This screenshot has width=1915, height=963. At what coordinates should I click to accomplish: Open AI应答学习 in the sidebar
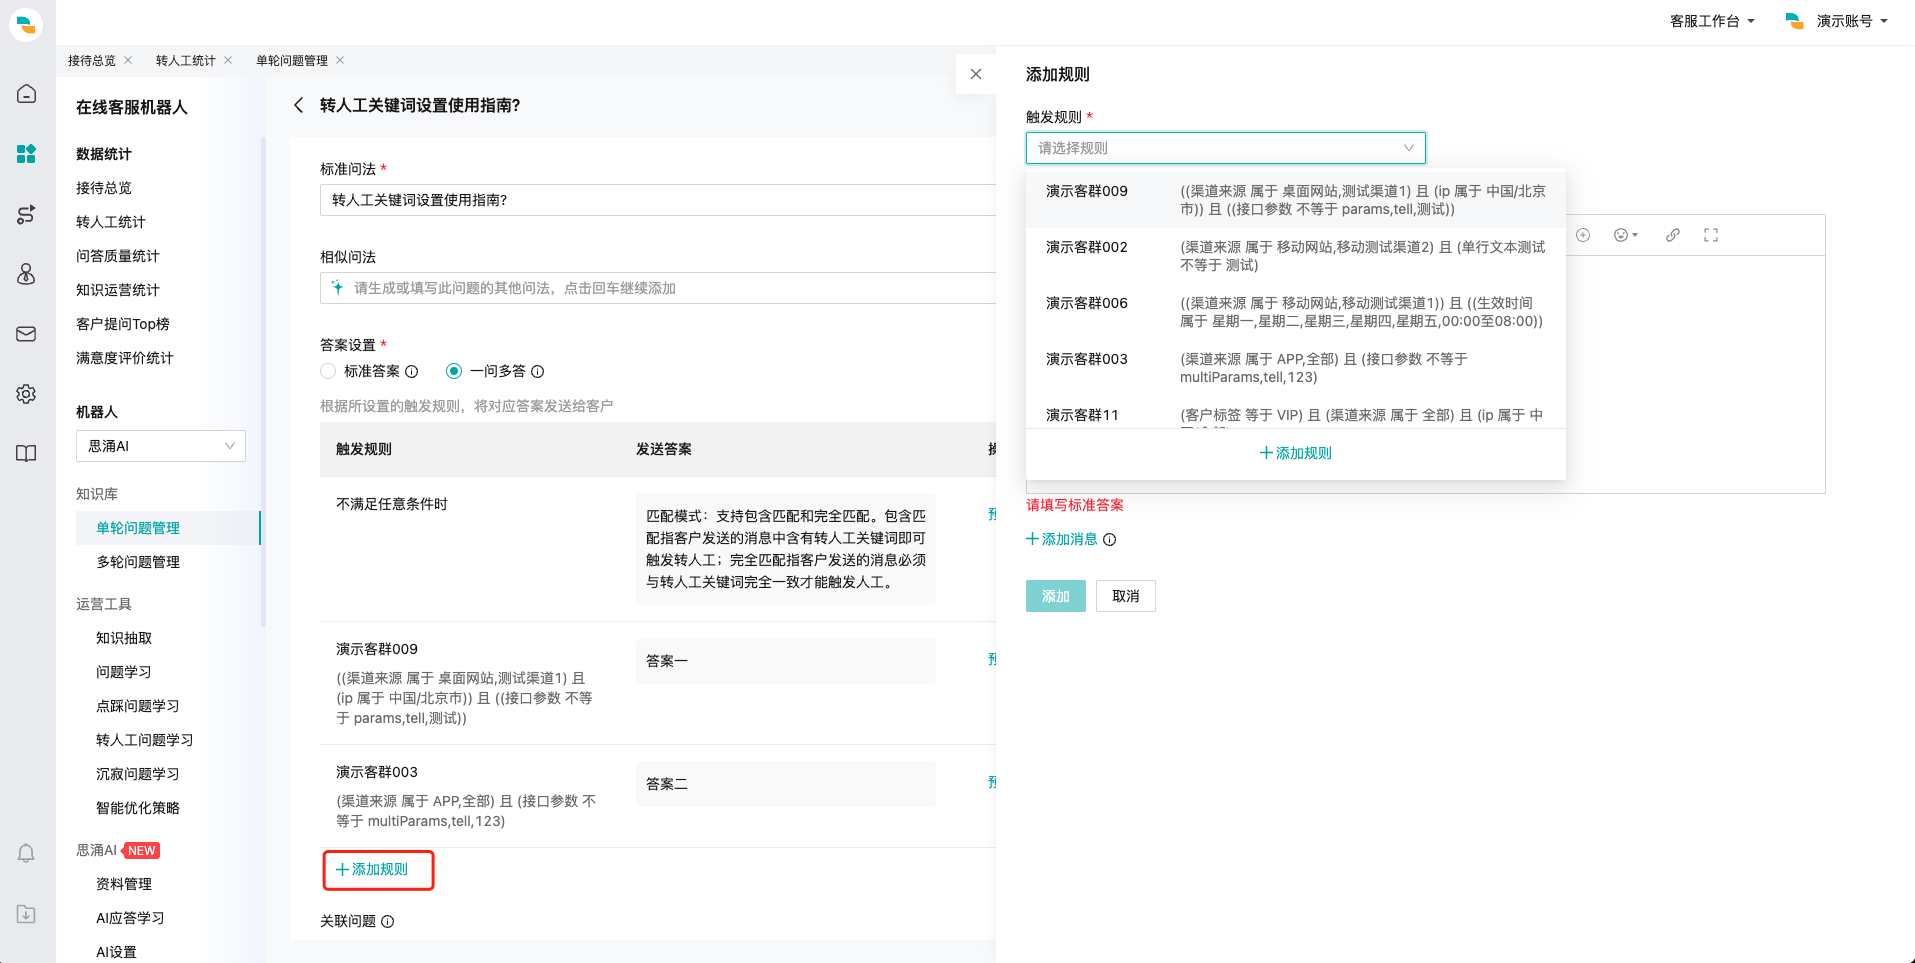pyautogui.click(x=130, y=918)
